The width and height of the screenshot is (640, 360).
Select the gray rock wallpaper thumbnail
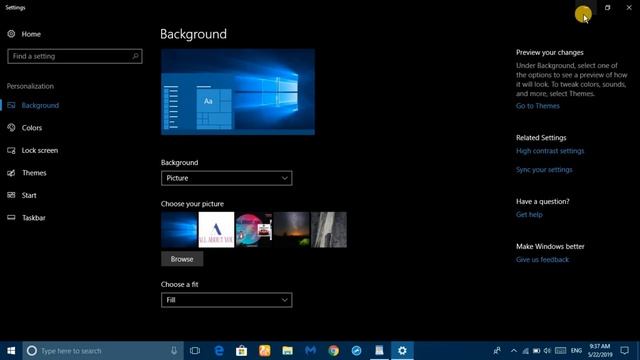(x=329, y=229)
